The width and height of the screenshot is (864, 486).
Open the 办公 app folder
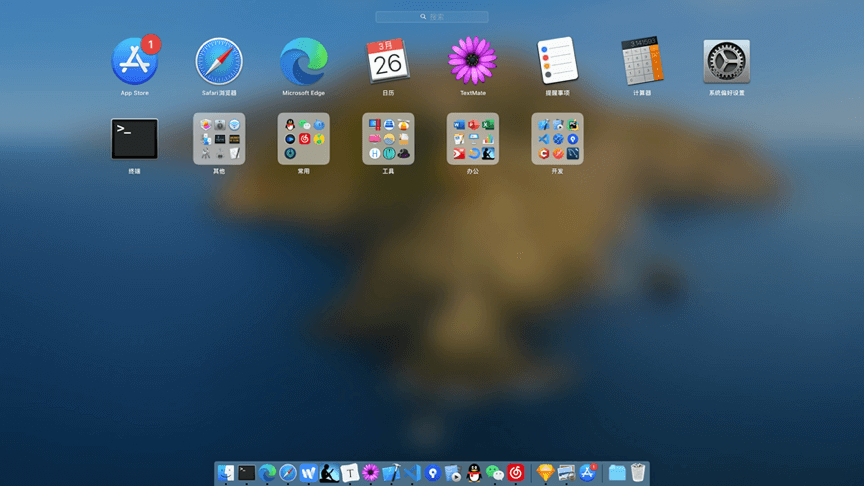click(x=473, y=139)
